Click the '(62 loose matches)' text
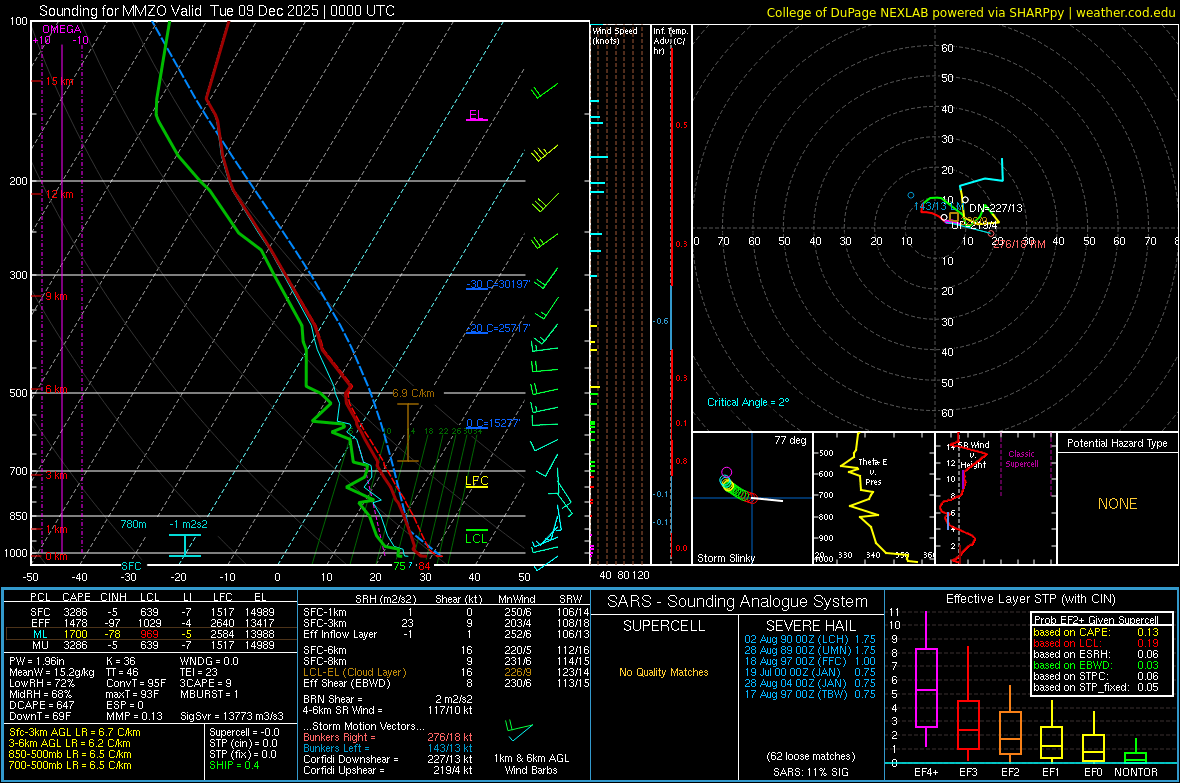 click(x=810, y=756)
